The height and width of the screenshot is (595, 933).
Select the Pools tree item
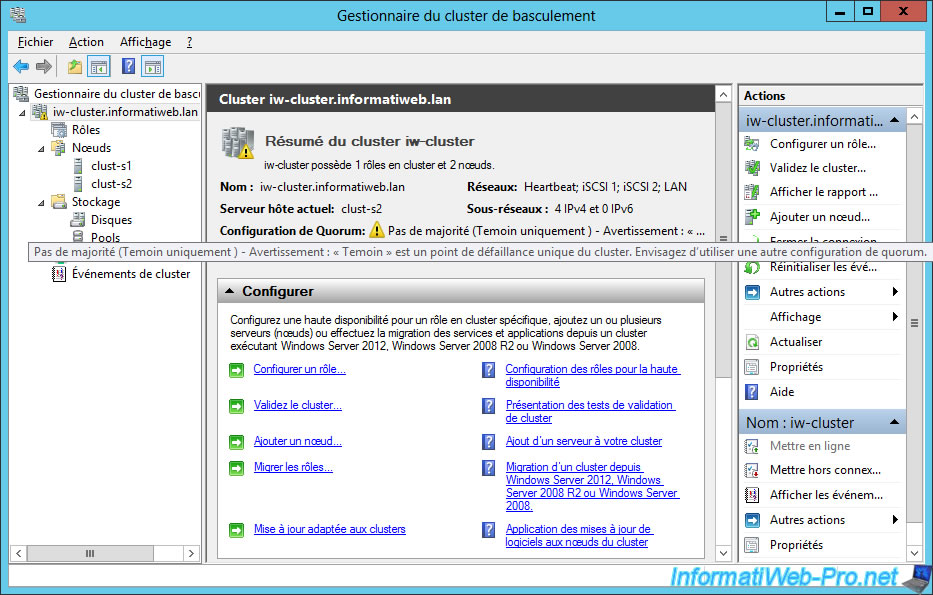pyautogui.click(x=105, y=237)
